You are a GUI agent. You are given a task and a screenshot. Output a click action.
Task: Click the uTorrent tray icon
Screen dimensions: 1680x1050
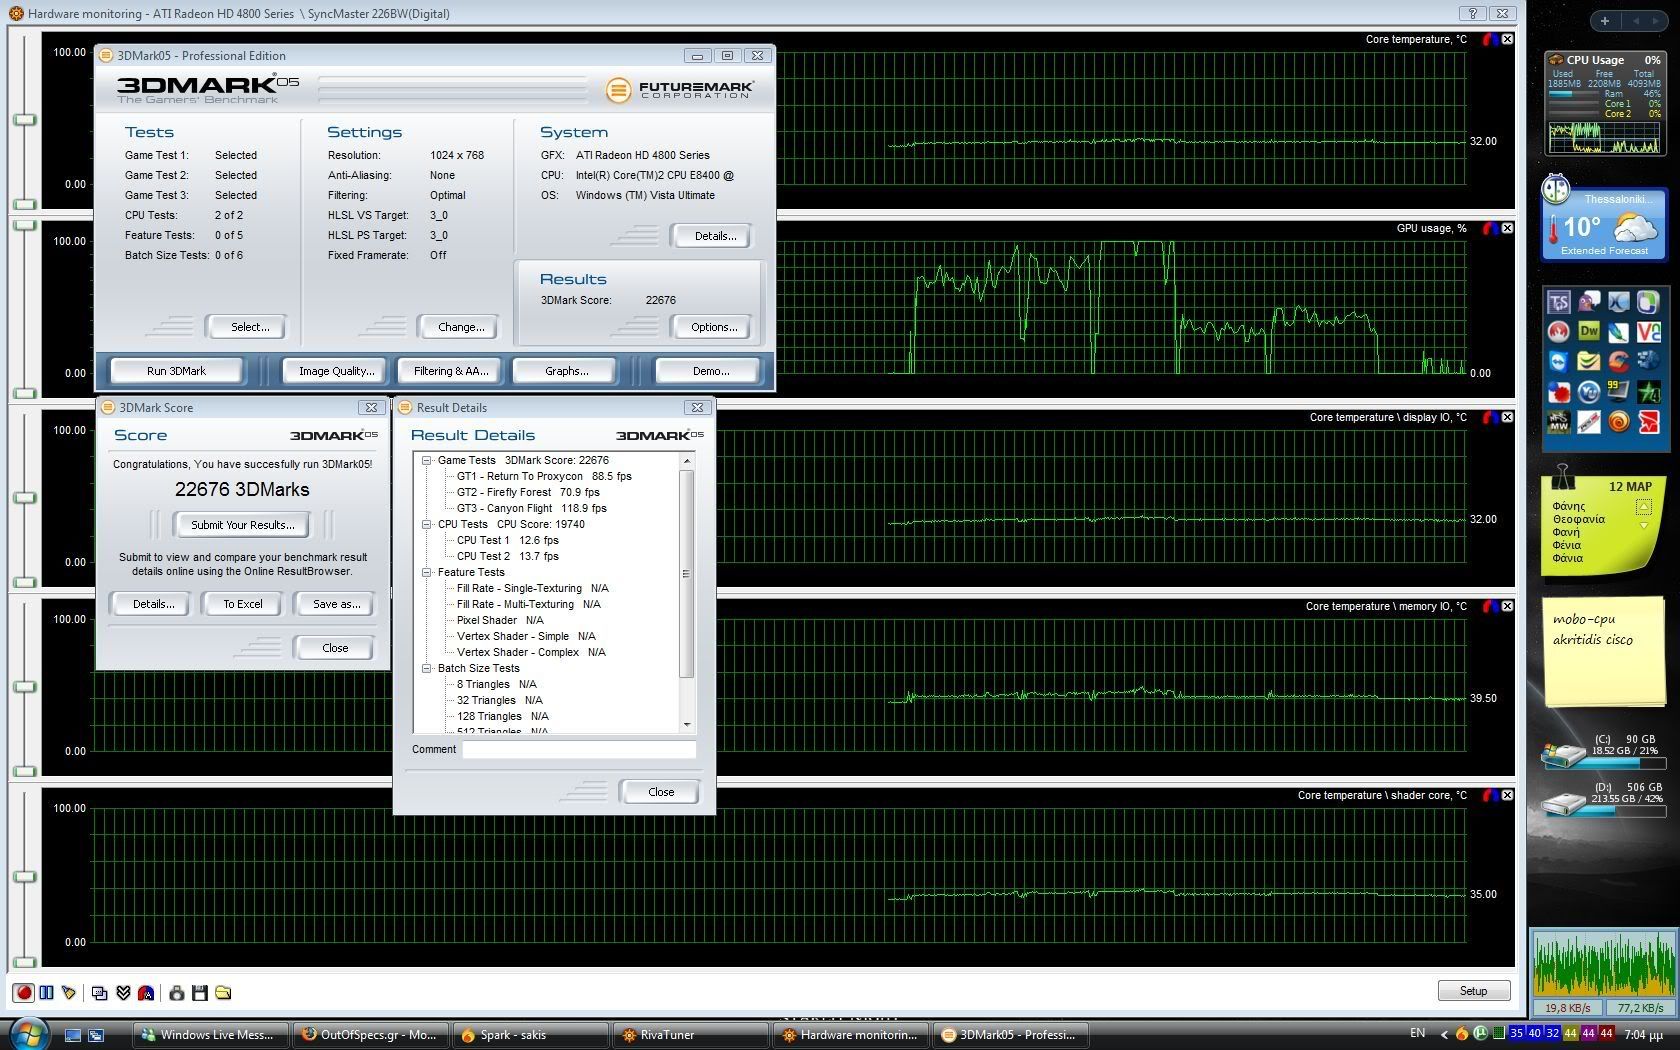[x=1480, y=1033]
